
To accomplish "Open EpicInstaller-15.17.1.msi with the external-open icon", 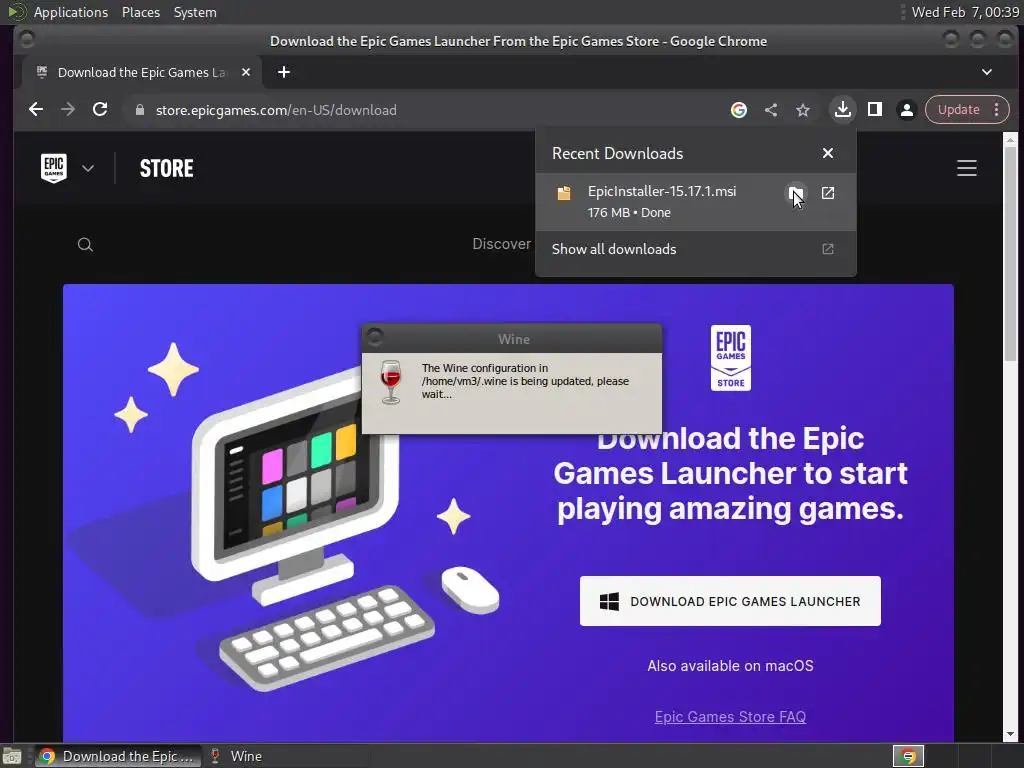I will (x=827, y=193).
